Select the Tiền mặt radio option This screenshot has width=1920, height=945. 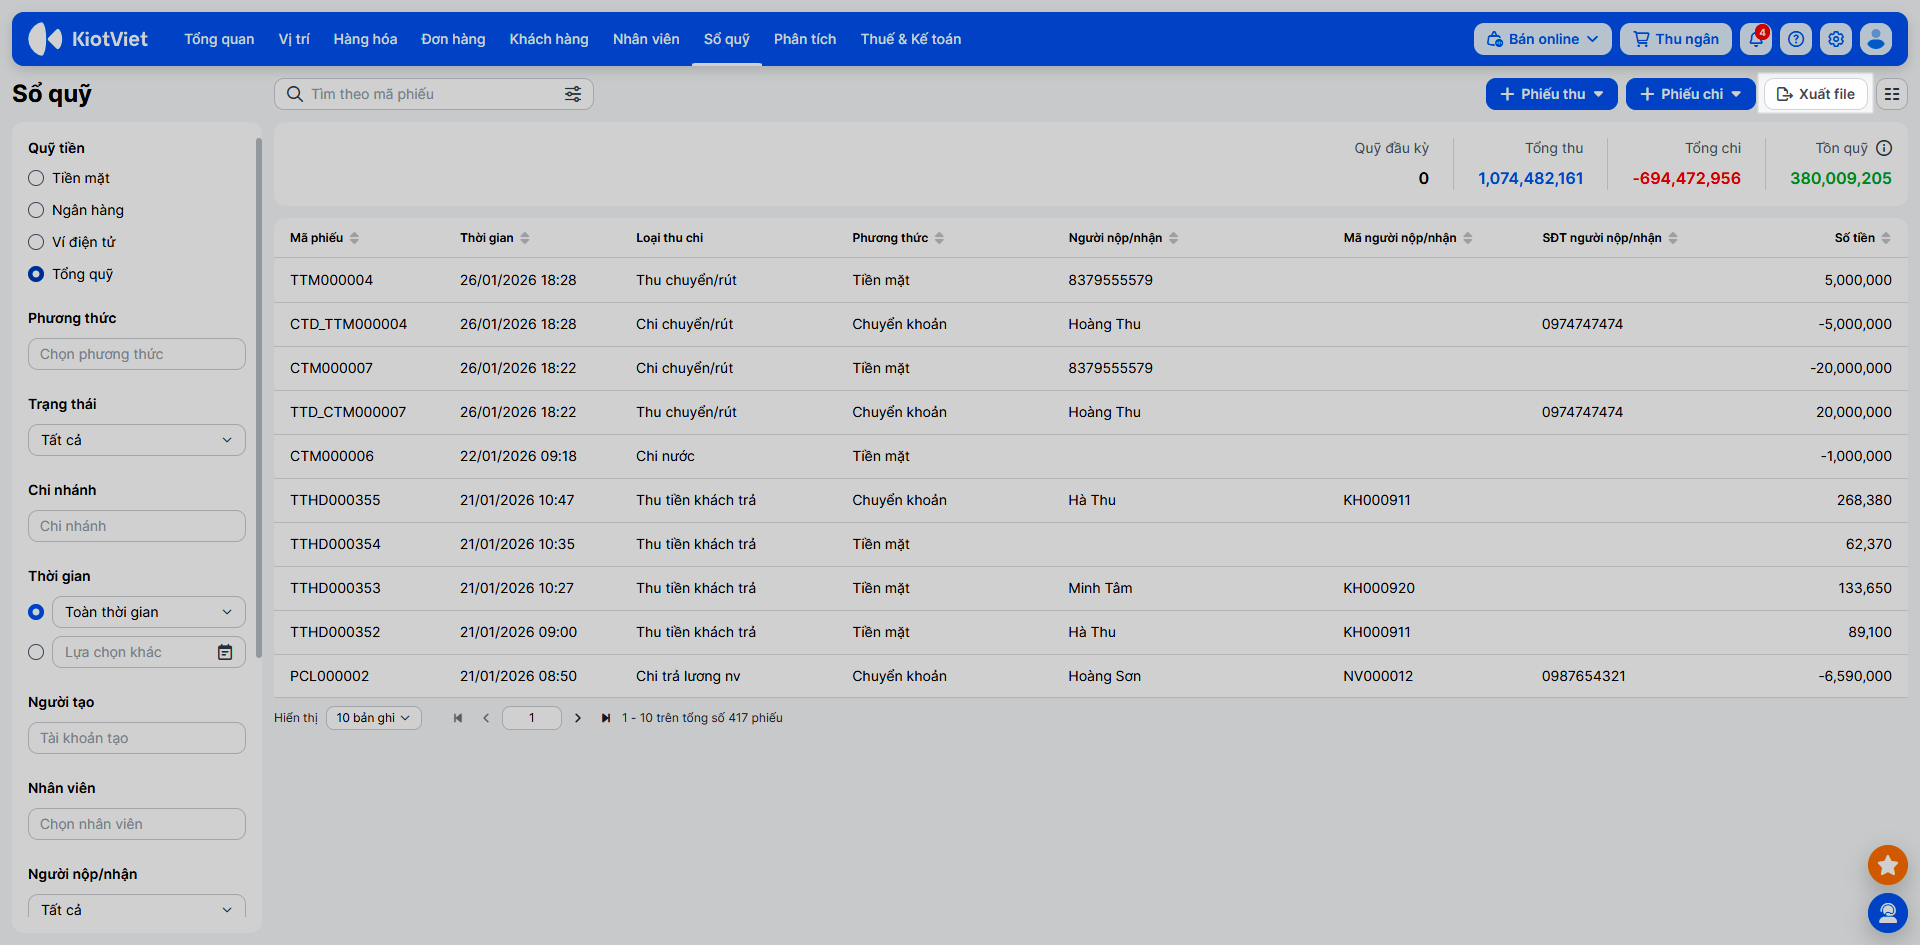click(x=36, y=178)
